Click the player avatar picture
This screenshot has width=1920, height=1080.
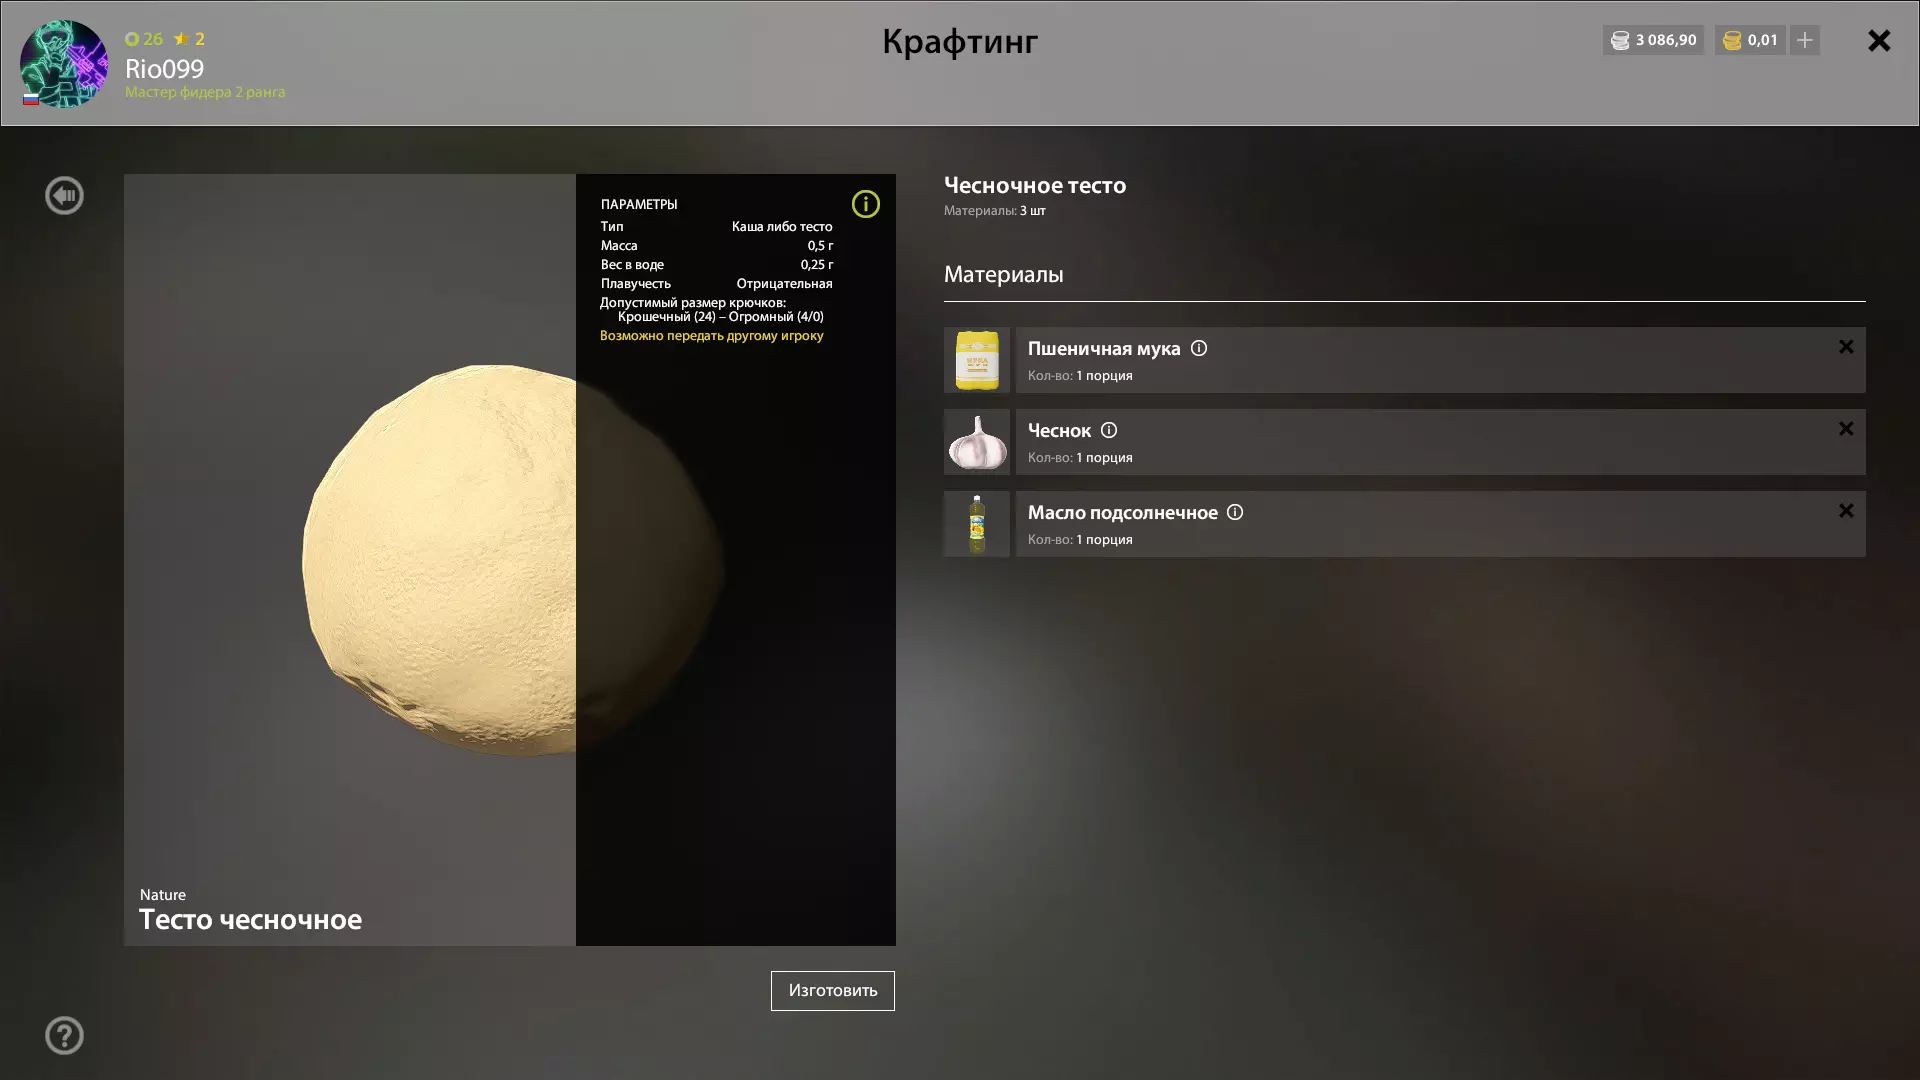coord(64,64)
